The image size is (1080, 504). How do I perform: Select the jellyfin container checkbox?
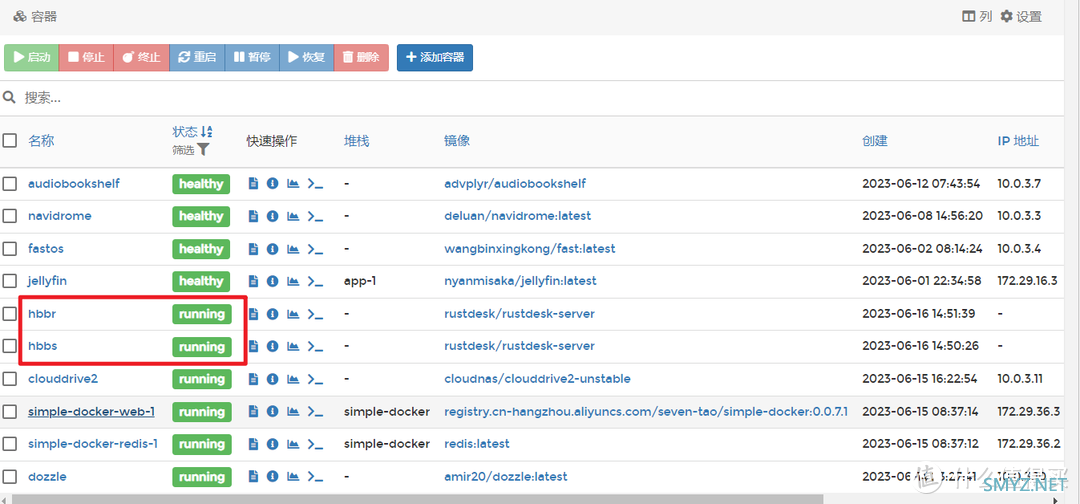coord(10,281)
